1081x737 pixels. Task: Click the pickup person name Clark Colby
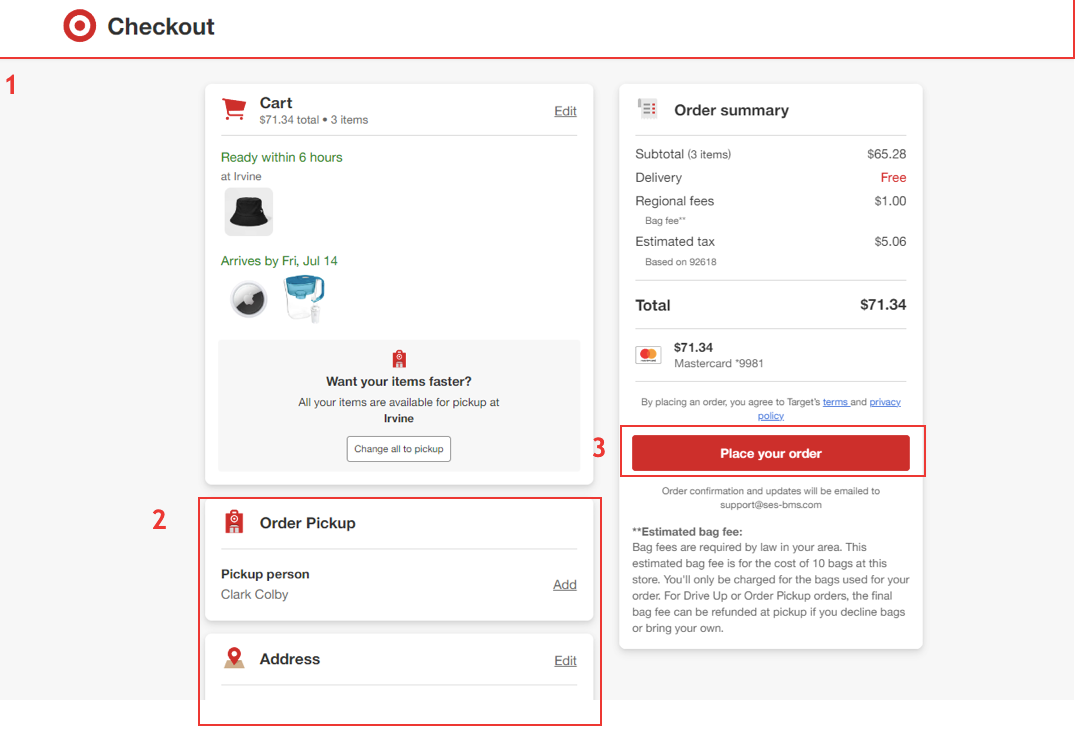(254, 594)
